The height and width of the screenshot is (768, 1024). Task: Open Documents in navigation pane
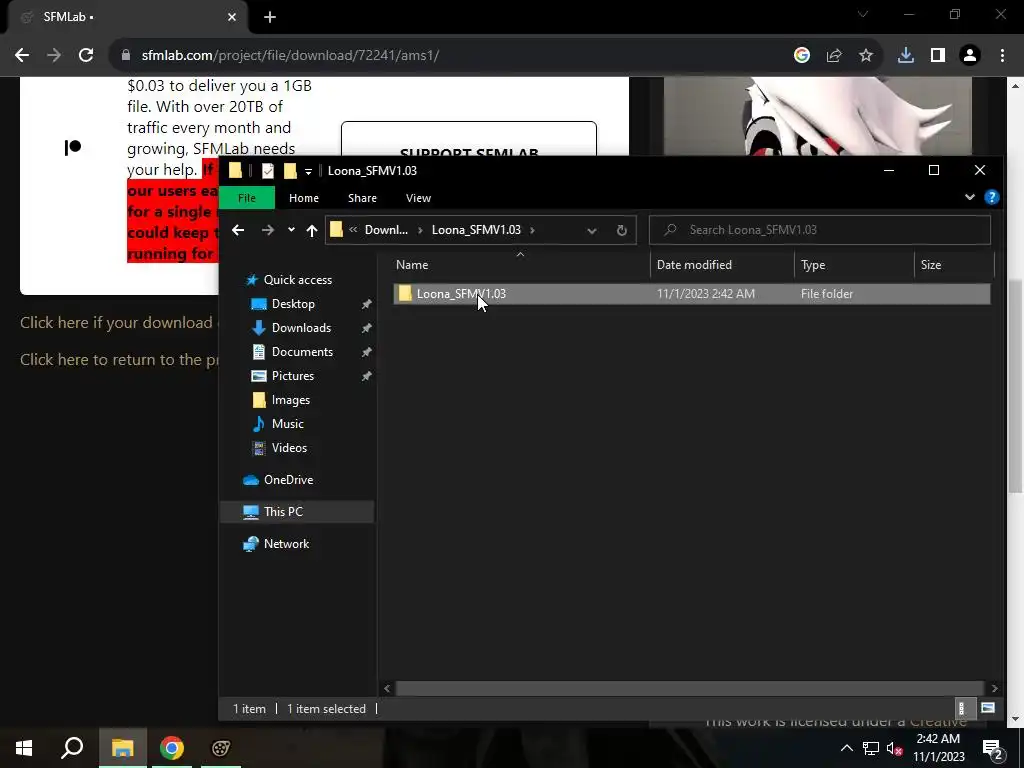[x=302, y=352]
